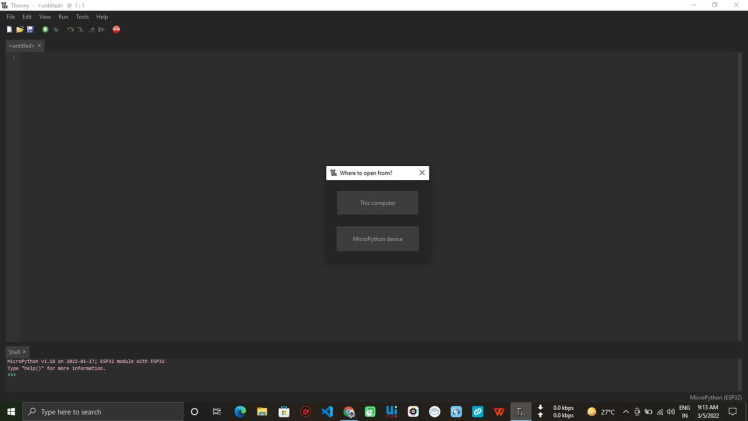This screenshot has height=421, width=748.
Task: Click the Resume debugger icon
Action: click(101, 30)
